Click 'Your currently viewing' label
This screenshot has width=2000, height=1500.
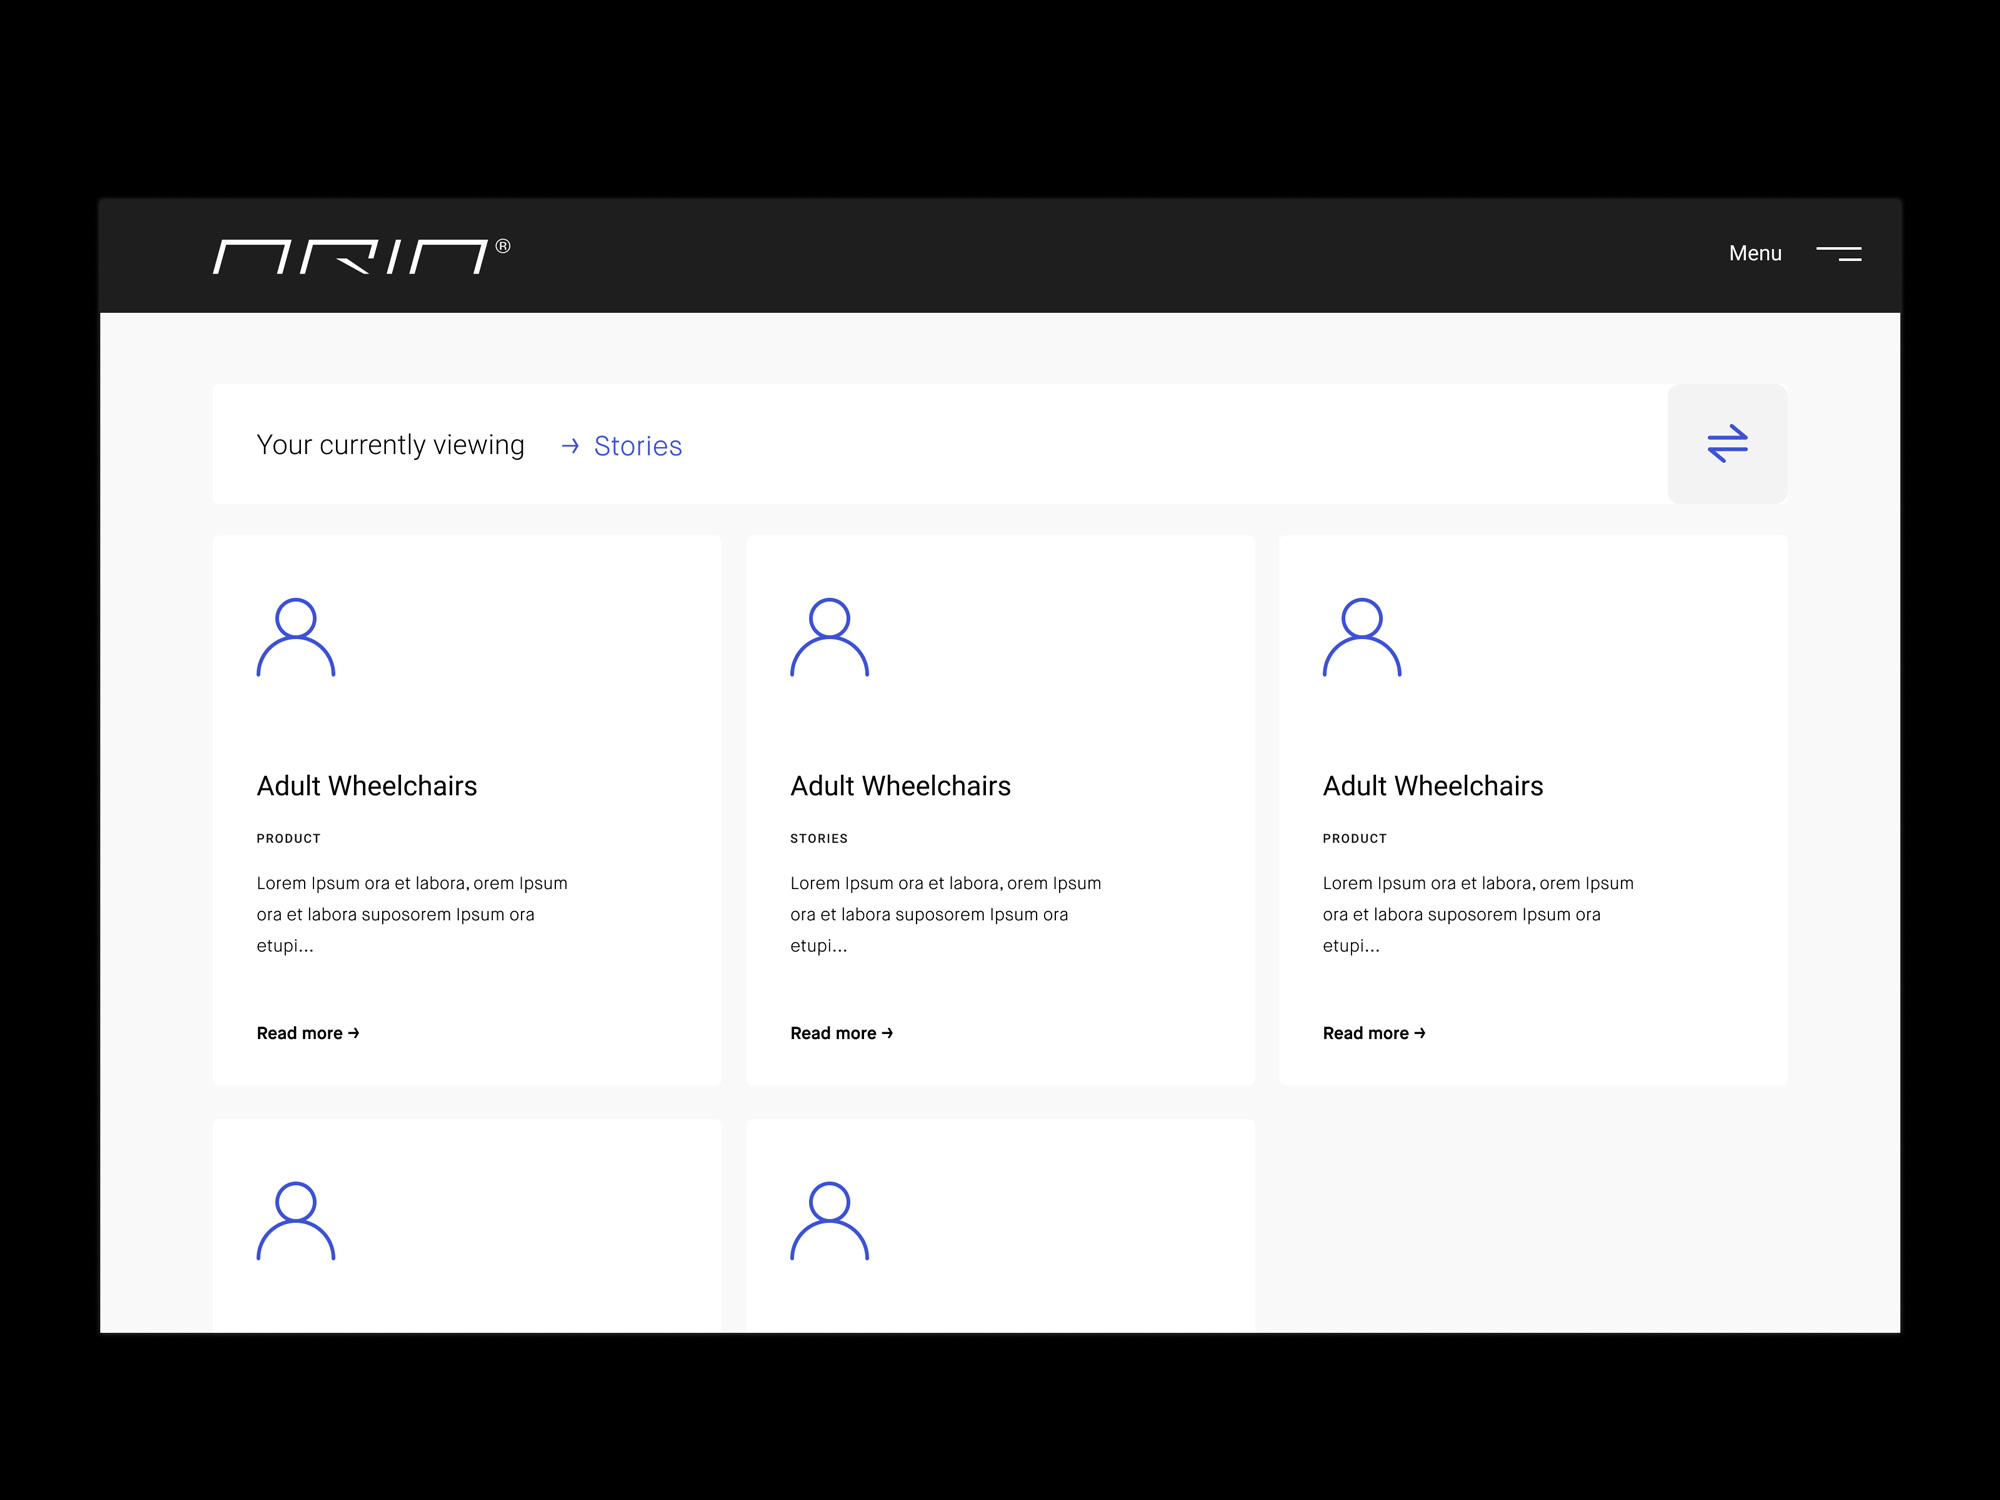click(x=390, y=445)
